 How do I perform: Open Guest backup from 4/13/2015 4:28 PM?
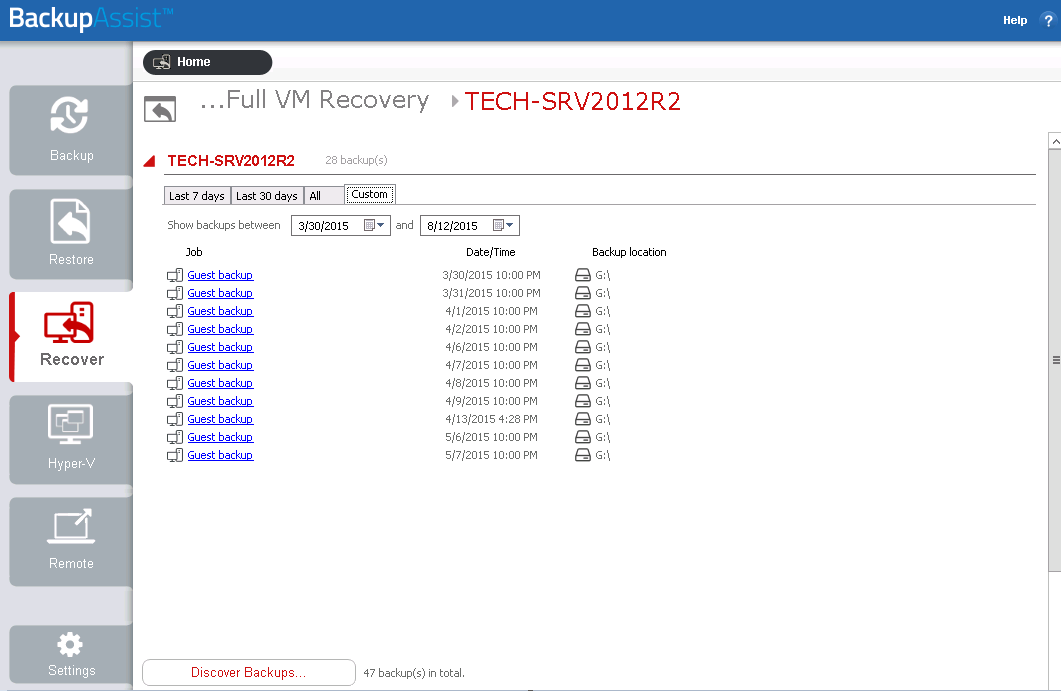tap(220, 420)
